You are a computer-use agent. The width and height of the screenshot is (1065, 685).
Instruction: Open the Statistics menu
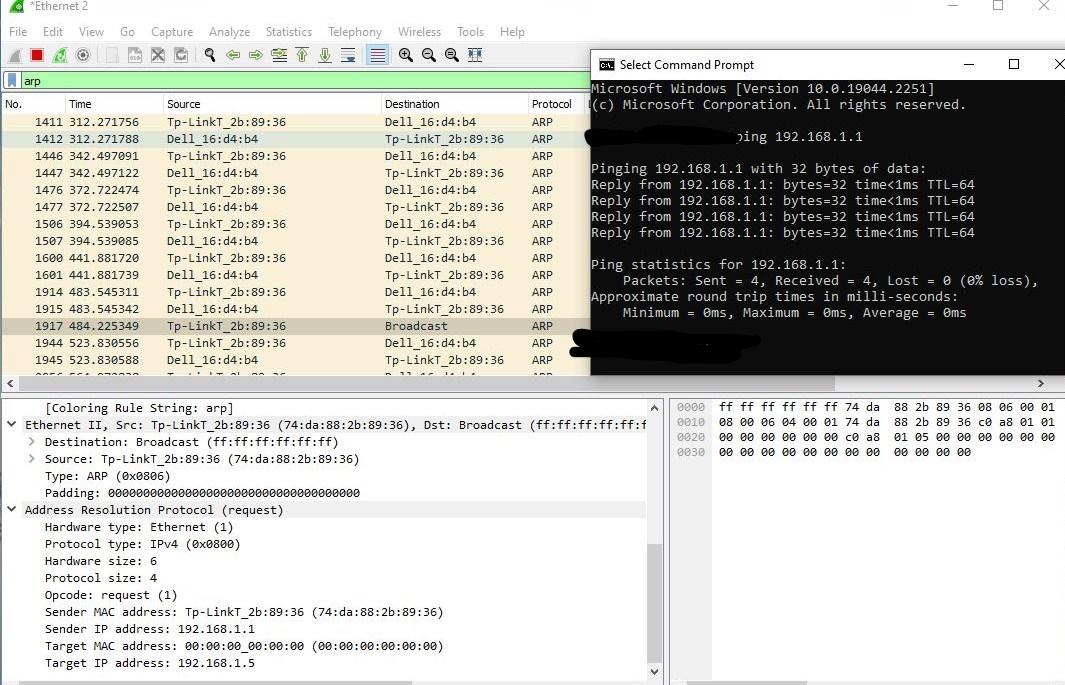pyautogui.click(x=289, y=32)
